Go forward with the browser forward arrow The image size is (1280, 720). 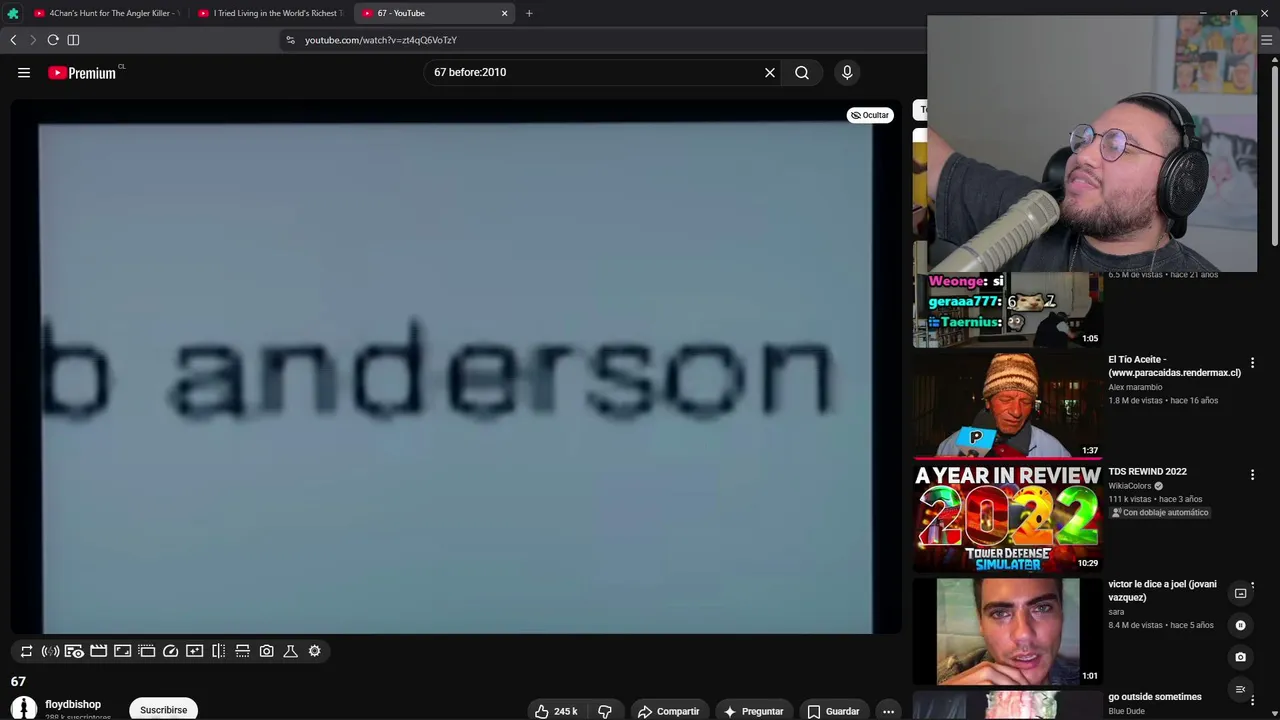pos(32,40)
